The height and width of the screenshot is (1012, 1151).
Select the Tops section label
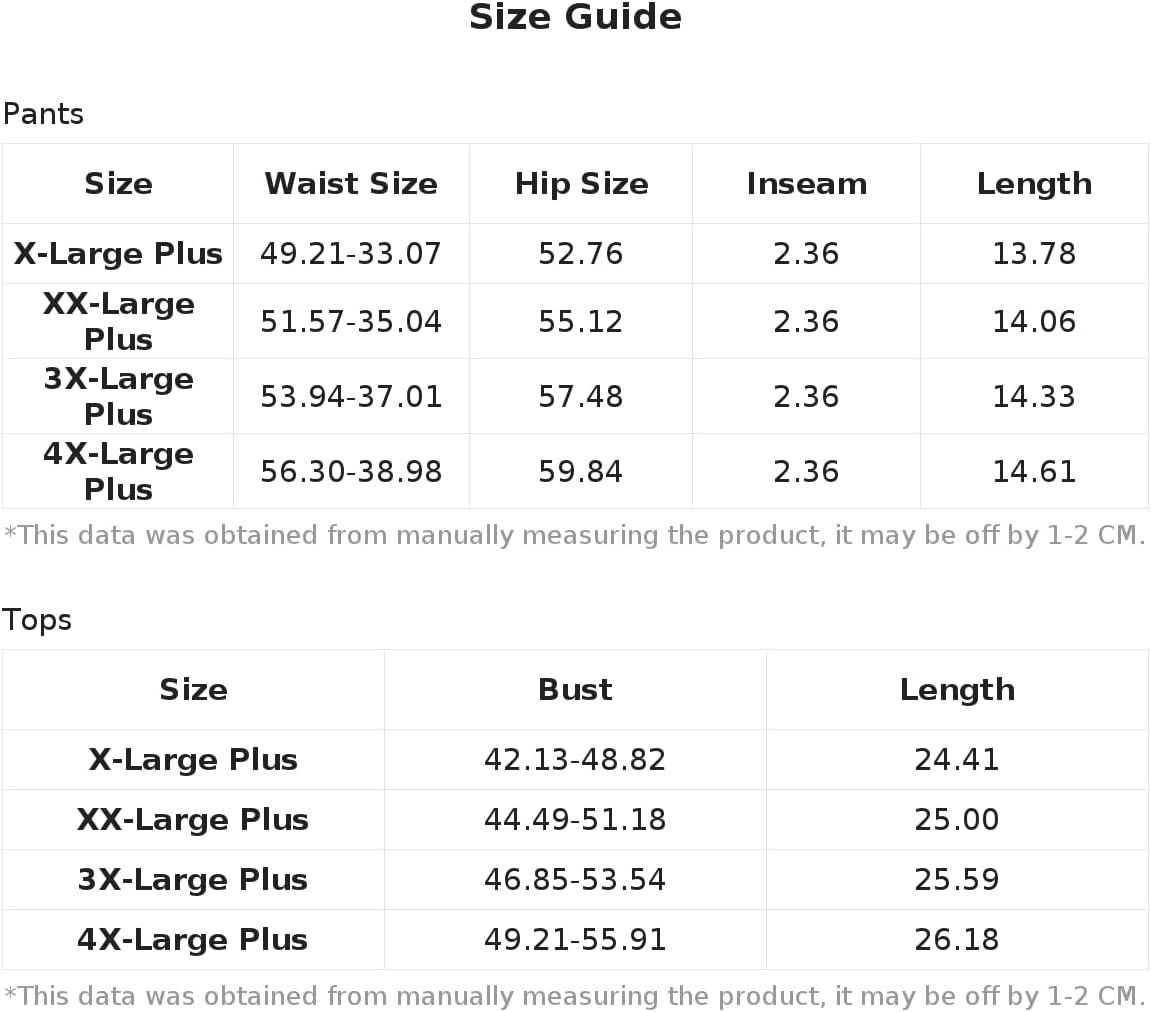tap(37, 620)
